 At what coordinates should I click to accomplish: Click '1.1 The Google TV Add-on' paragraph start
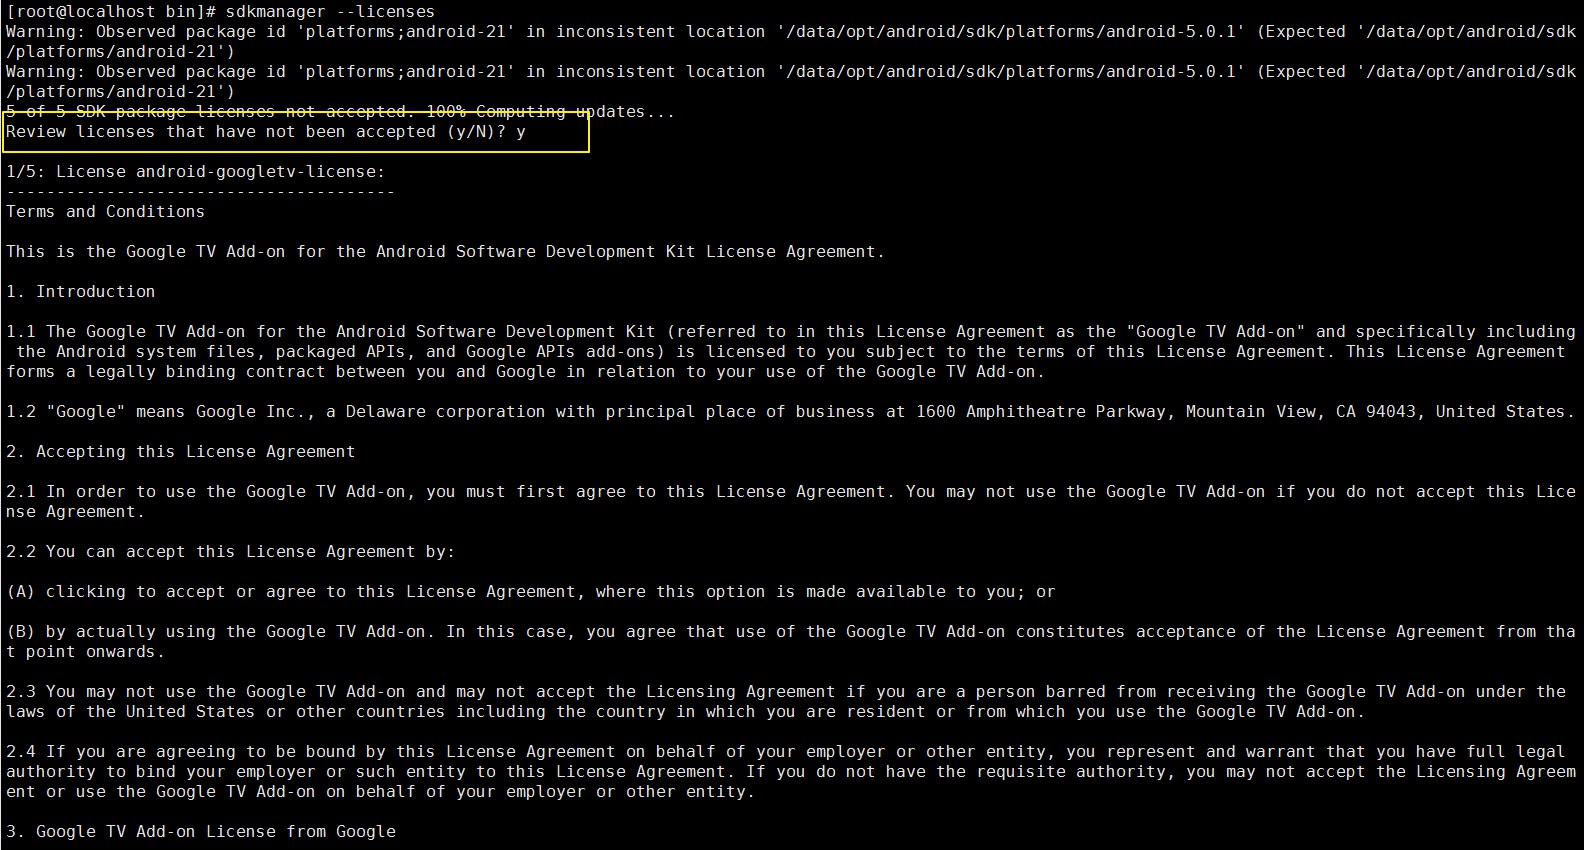126,332
